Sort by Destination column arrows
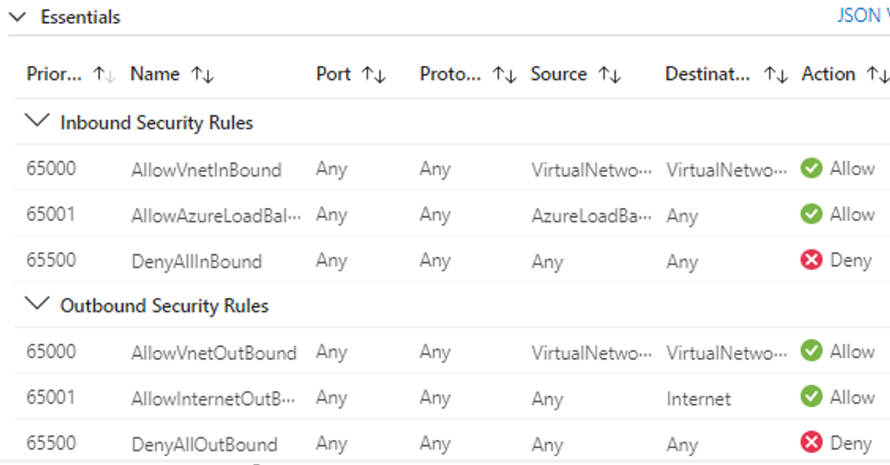 [775, 74]
